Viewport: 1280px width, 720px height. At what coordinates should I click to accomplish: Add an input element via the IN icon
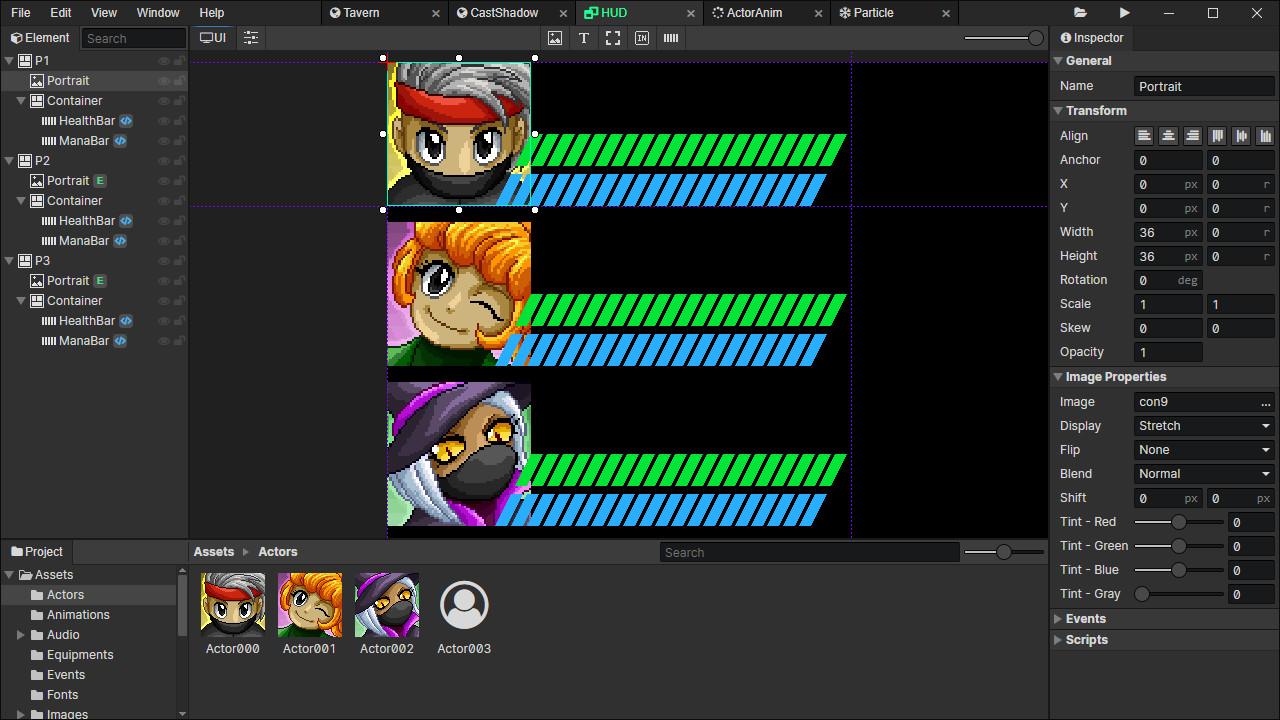[x=641, y=38]
